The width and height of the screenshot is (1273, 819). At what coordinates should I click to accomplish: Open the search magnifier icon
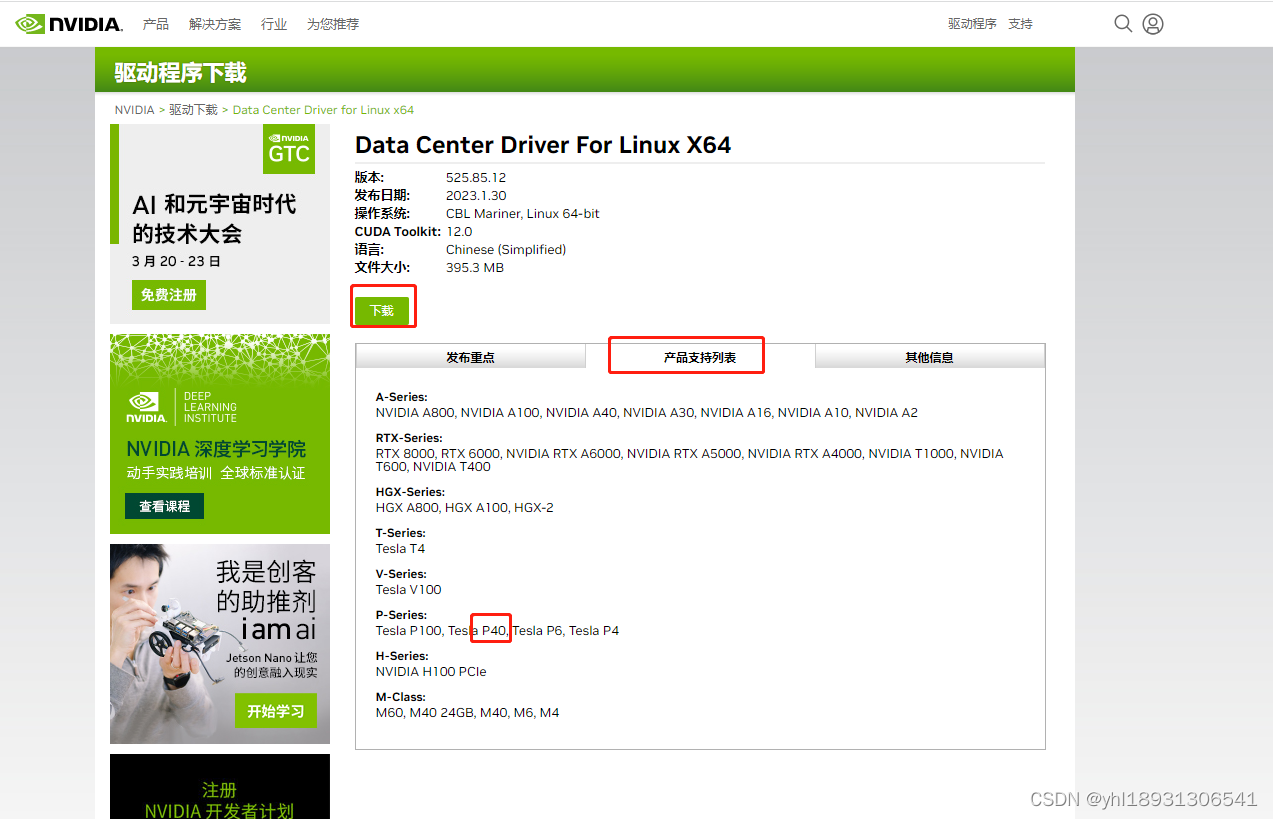click(1122, 23)
